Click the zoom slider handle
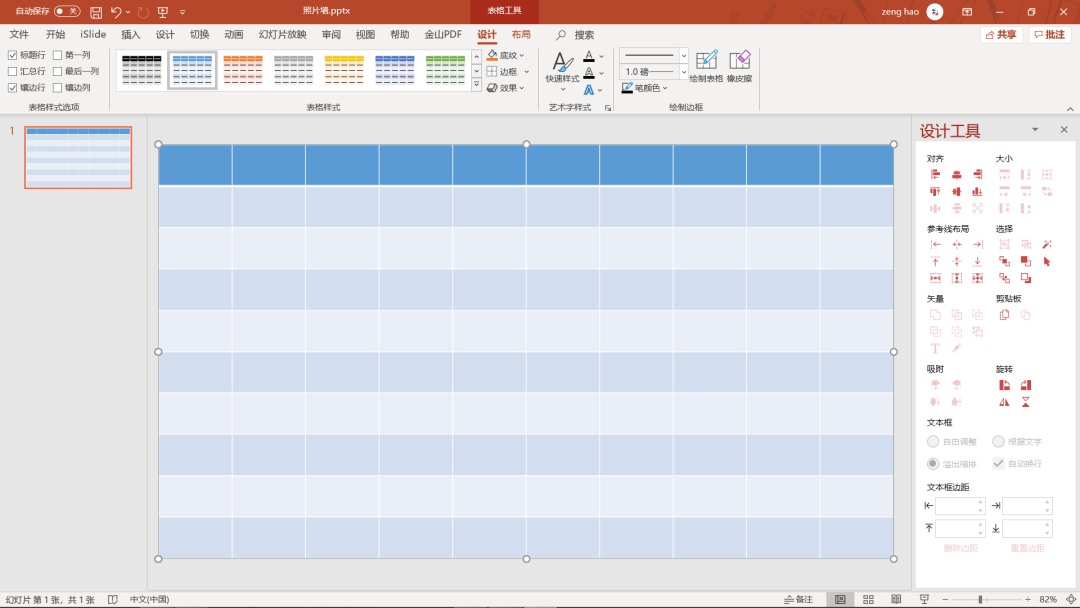1080x608 pixels. [979, 600]
